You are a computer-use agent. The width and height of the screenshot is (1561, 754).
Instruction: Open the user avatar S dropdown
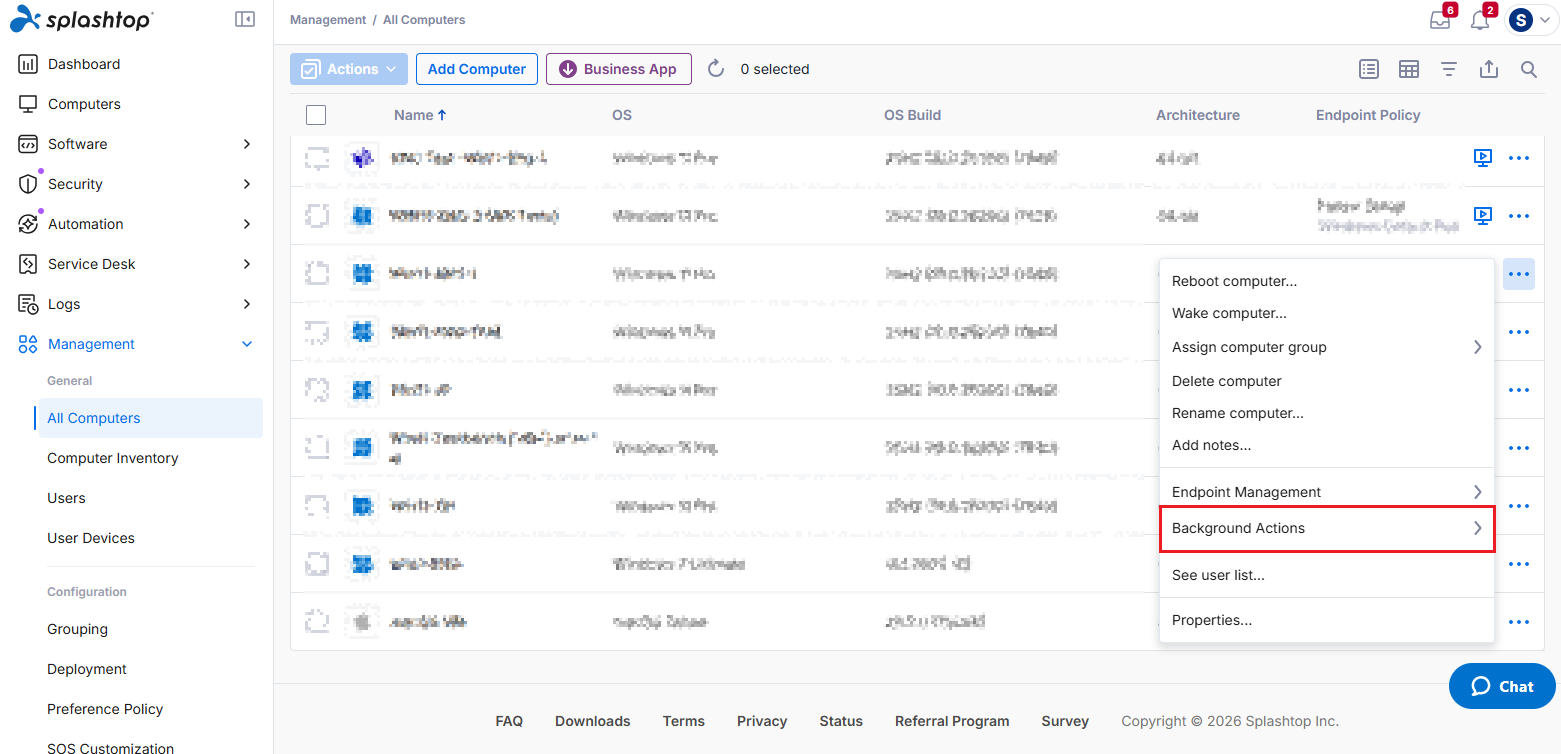coord(1531,19)
